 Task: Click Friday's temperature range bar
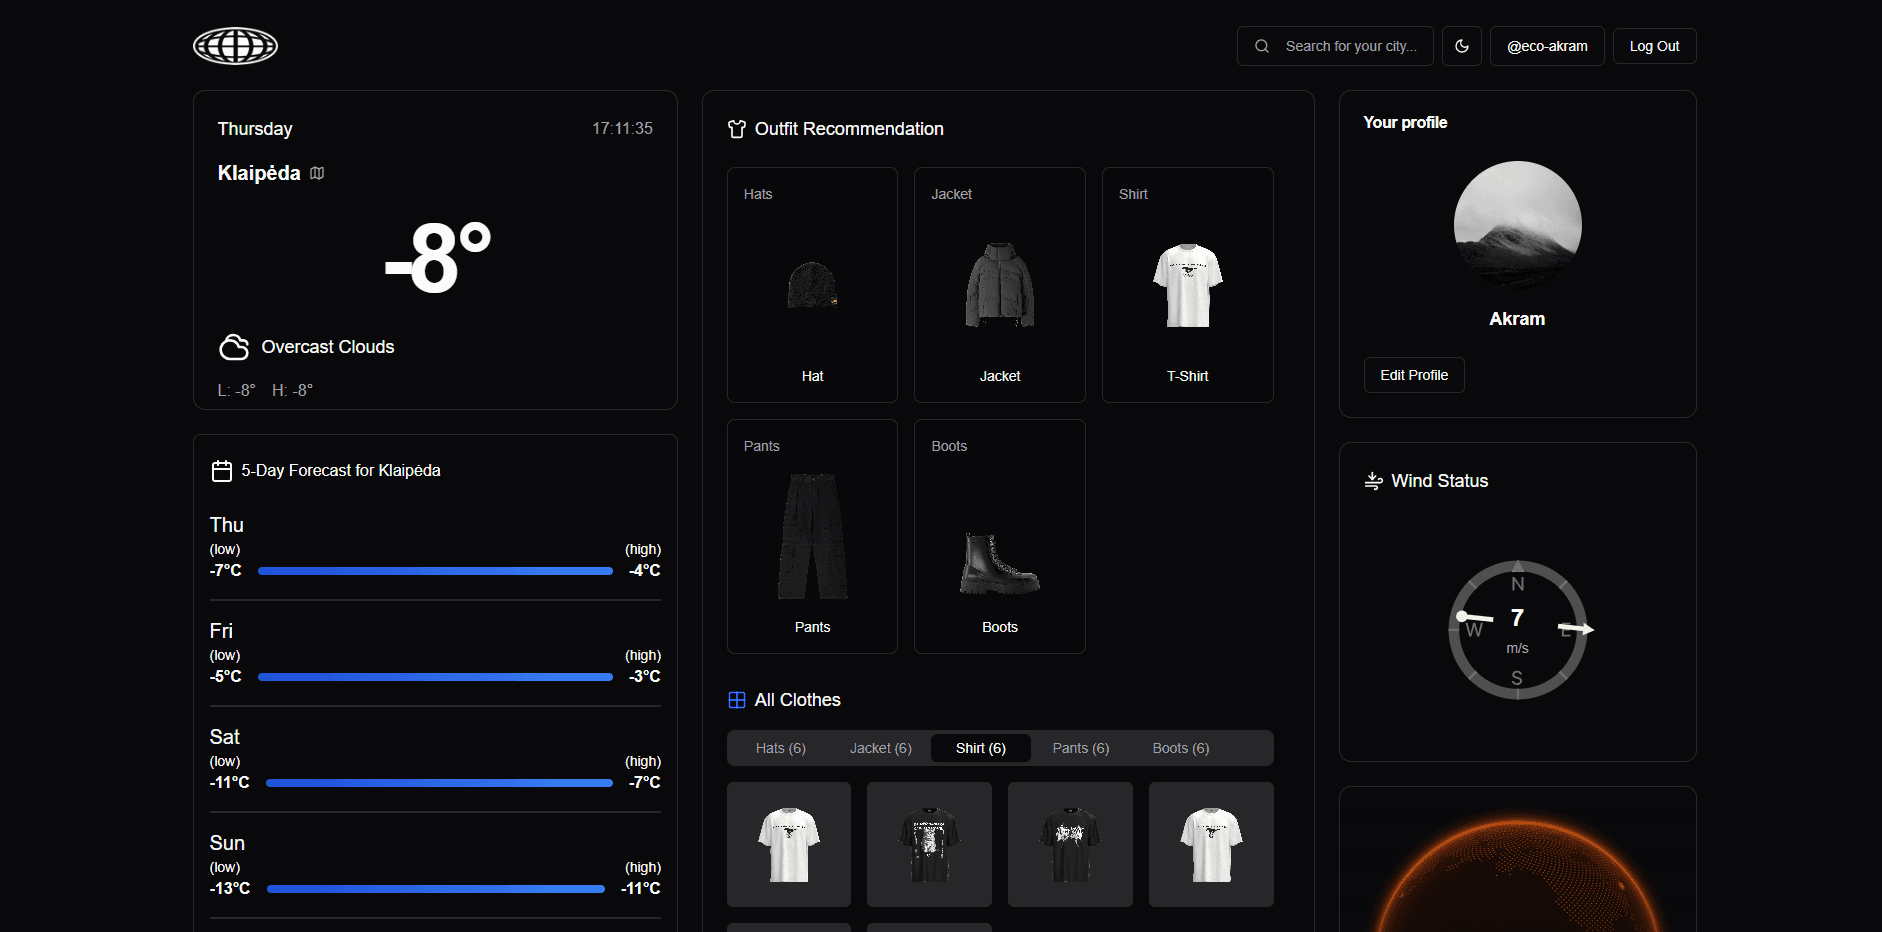(435, 677)
